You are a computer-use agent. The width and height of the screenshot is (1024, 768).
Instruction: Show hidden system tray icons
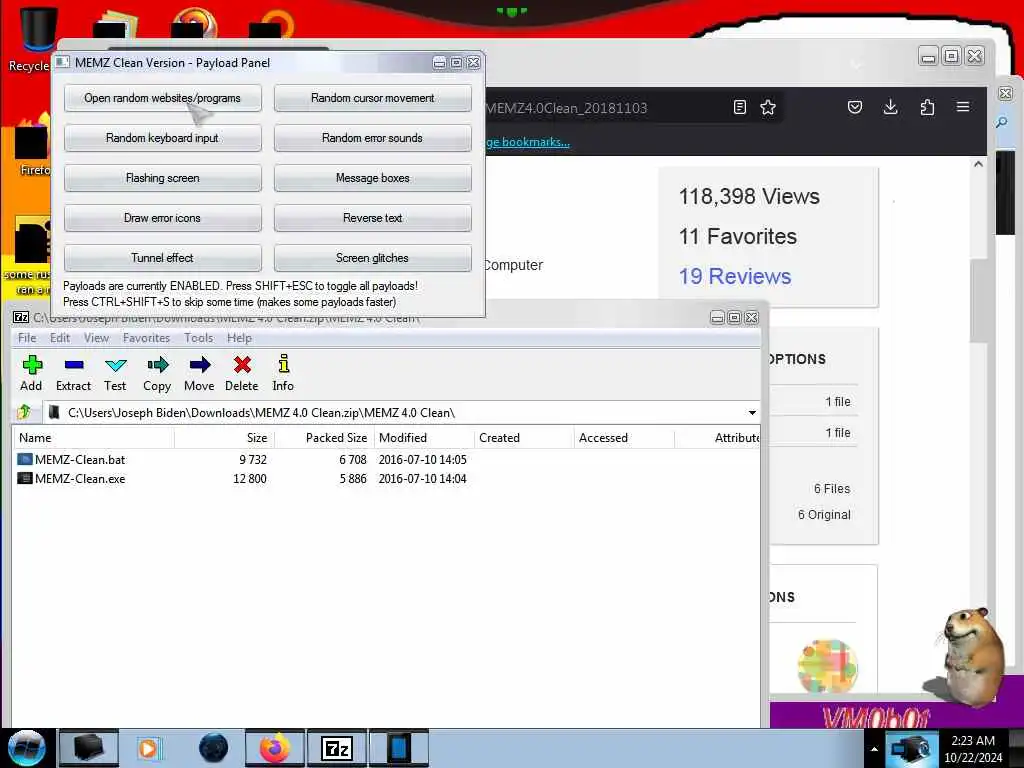click(874, 749)
